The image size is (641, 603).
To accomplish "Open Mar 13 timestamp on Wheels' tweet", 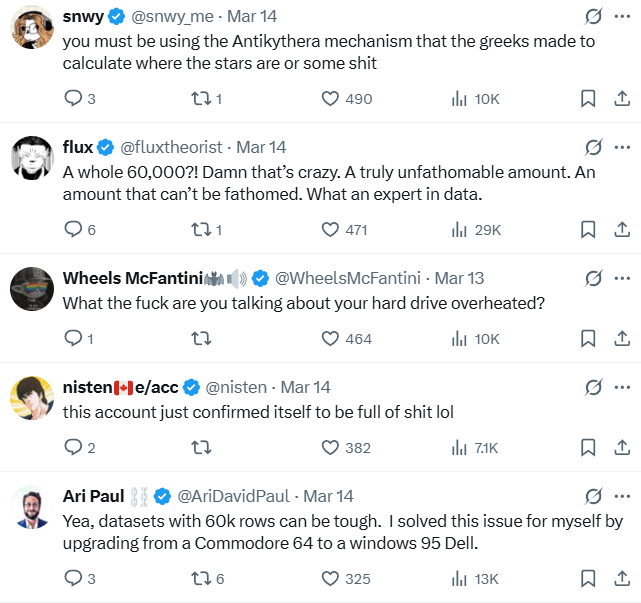I will [459, 277].
